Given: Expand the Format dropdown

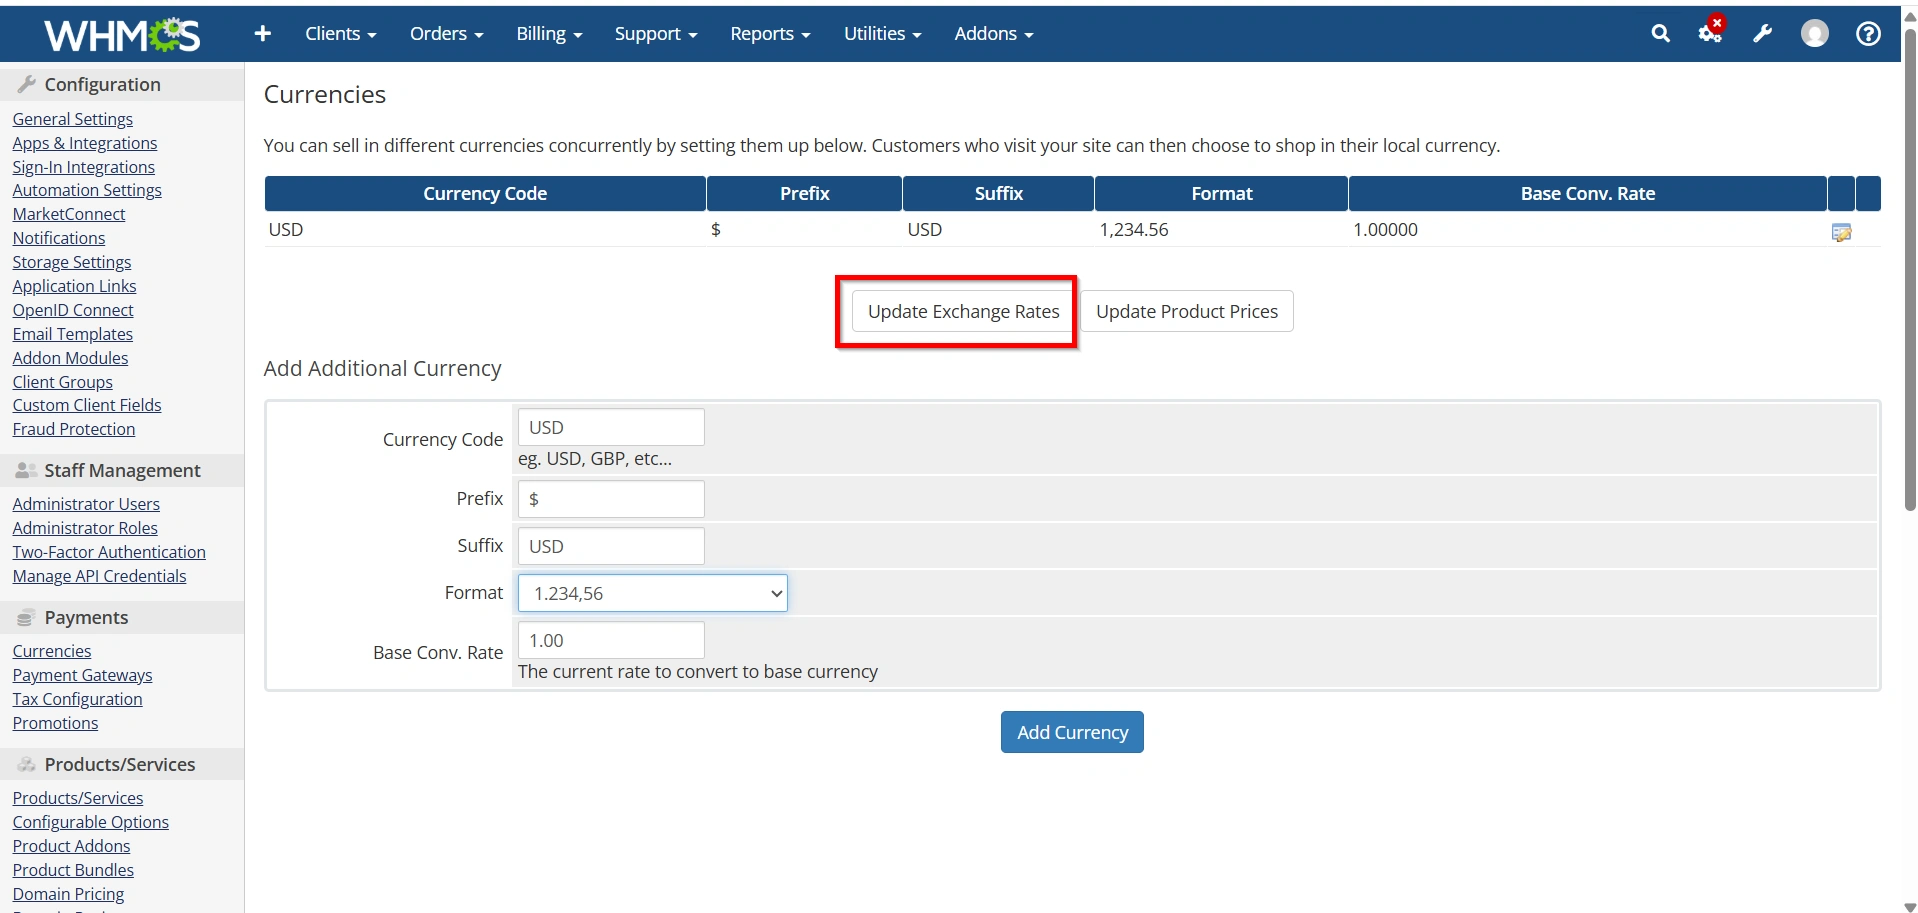Looking at the screenshot, I should coord(652,593).
